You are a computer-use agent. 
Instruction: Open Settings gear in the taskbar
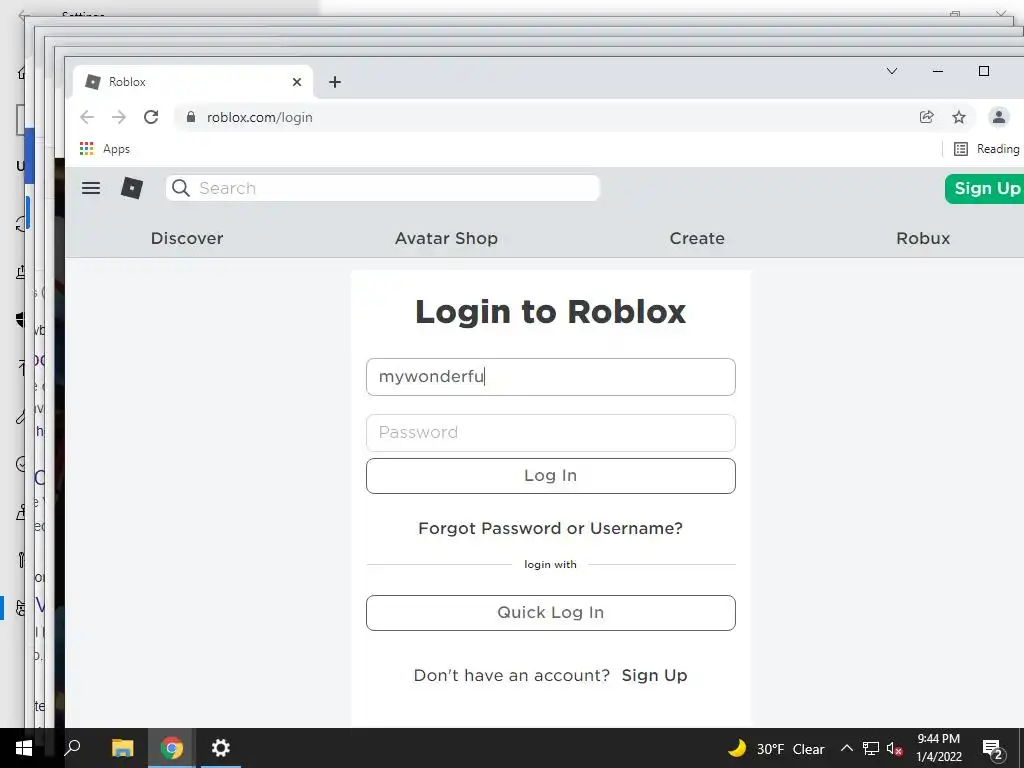(x=221, y=748)
